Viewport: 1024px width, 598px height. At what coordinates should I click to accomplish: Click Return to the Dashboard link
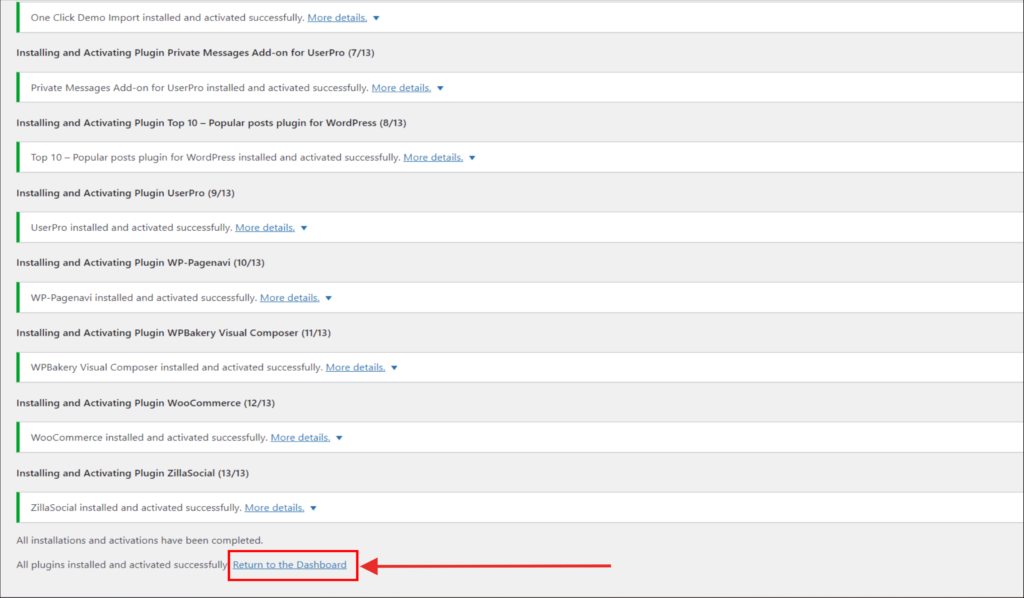pos(290,565)
